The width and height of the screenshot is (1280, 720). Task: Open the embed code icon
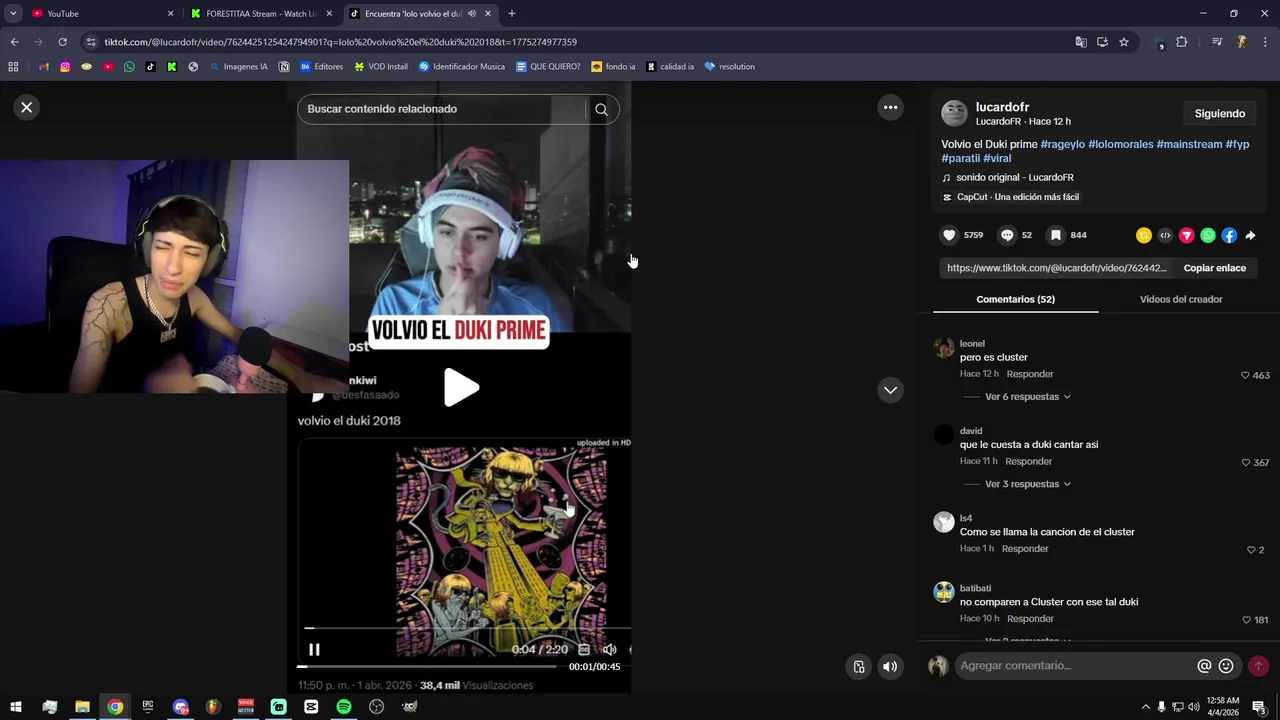1165,236
